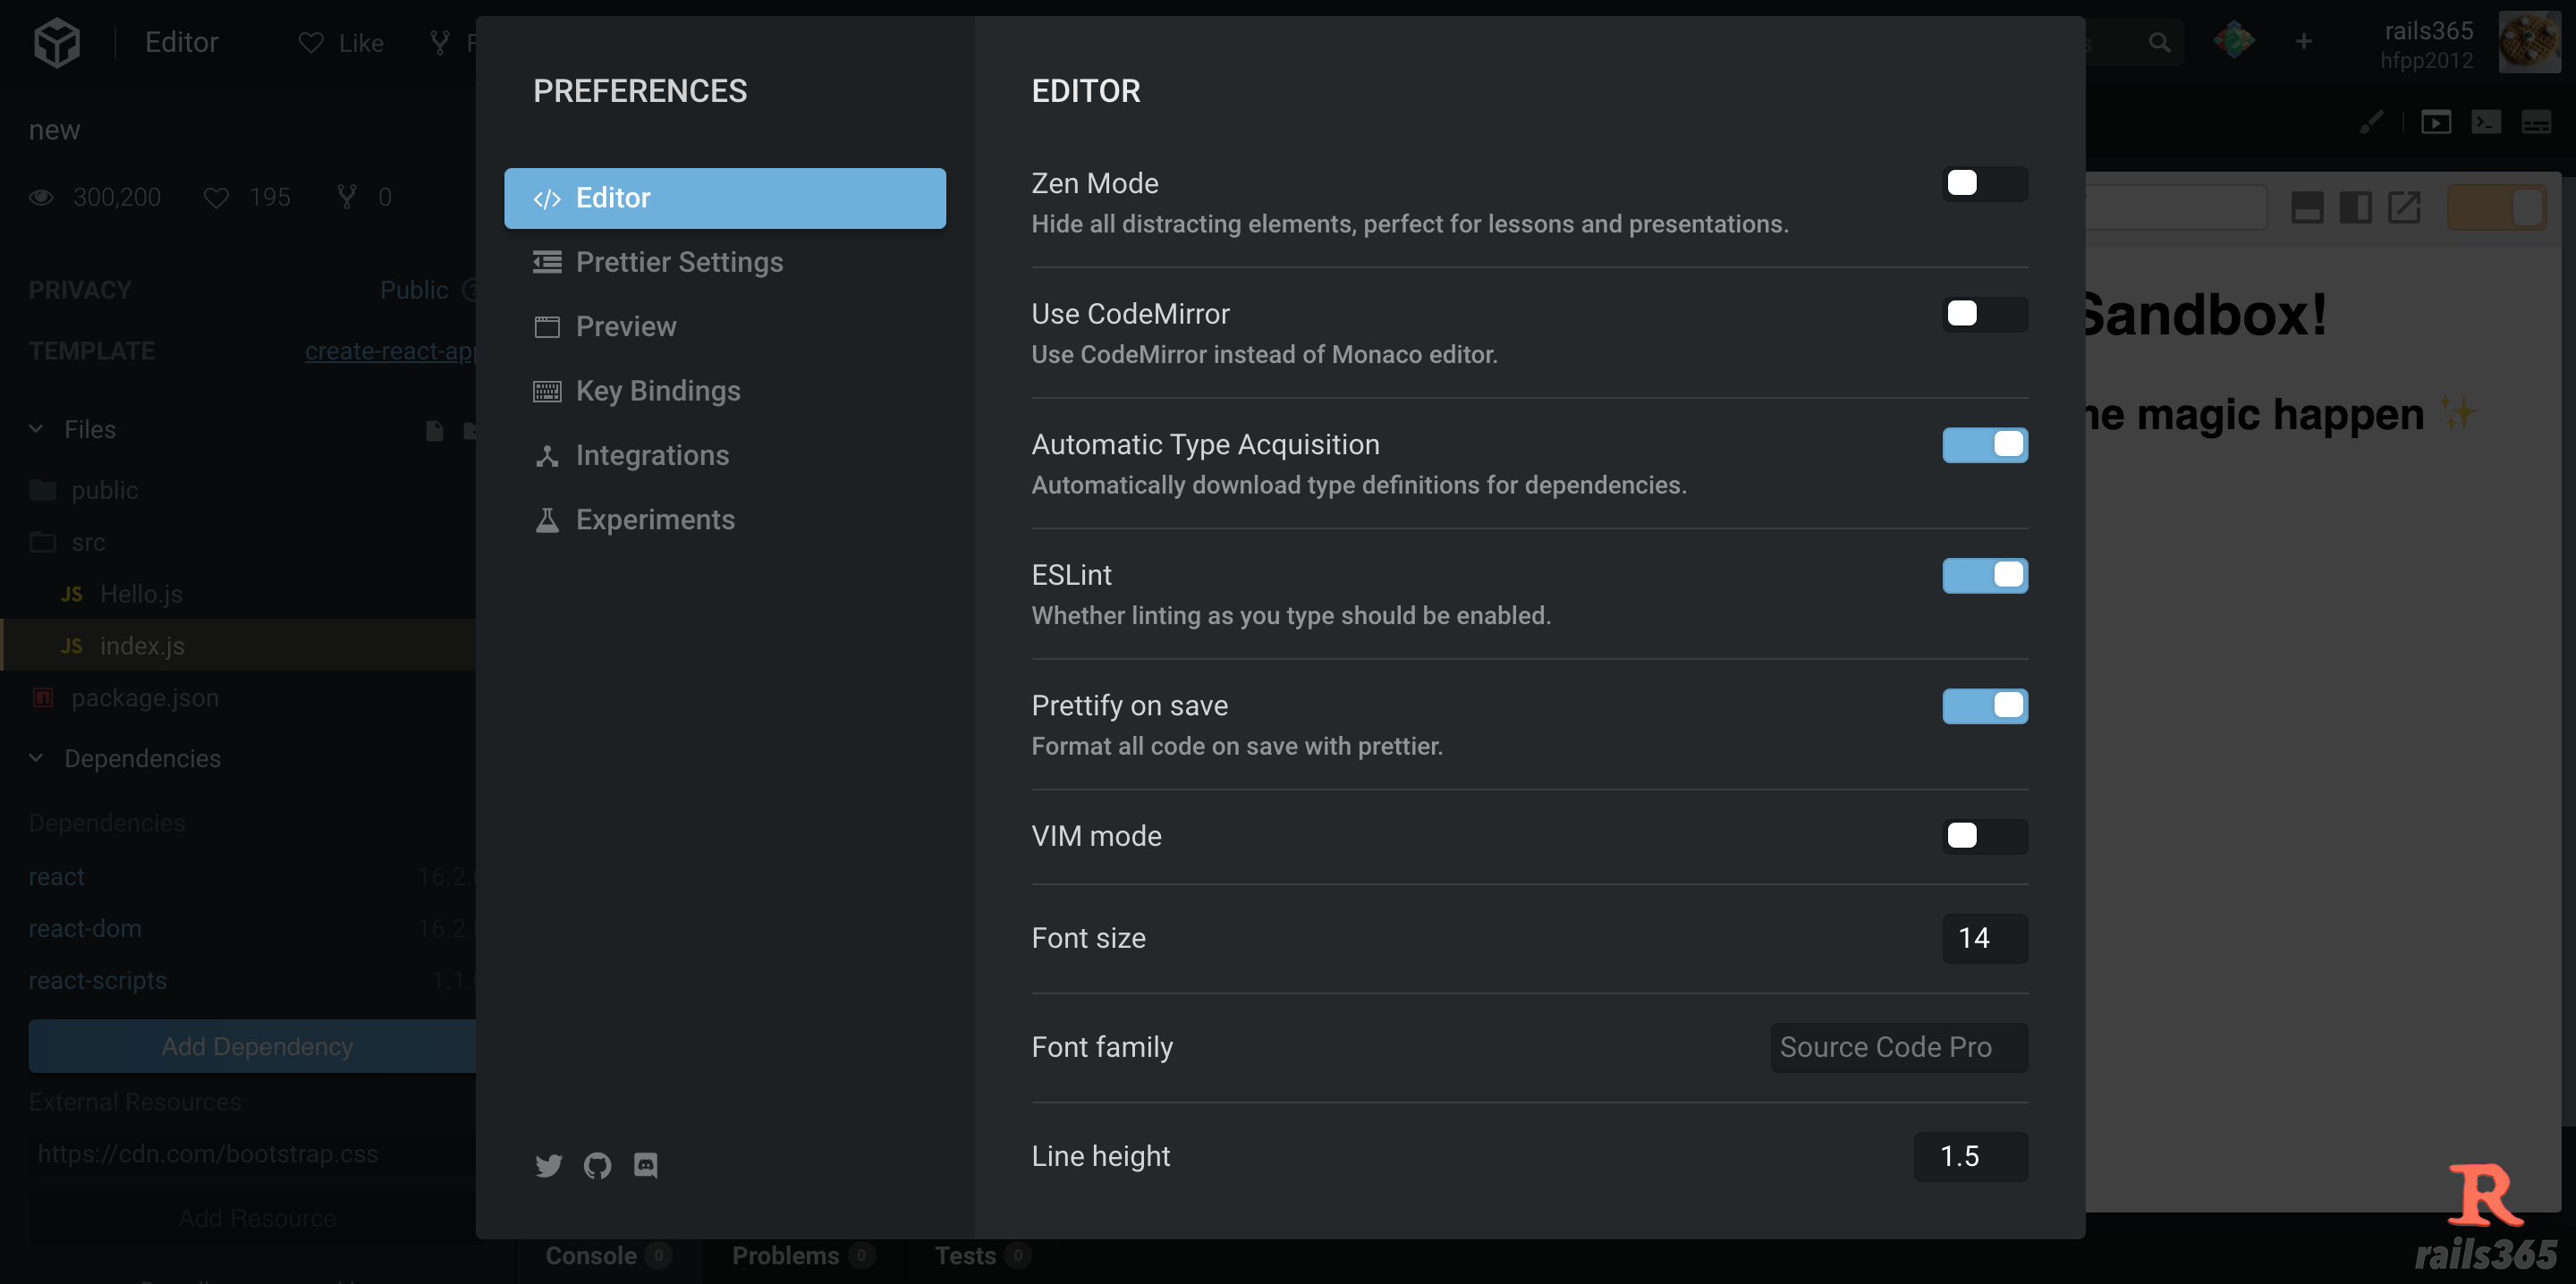
Task: Turn off the Prettify on save toggle
Action: pos(1984,706)
